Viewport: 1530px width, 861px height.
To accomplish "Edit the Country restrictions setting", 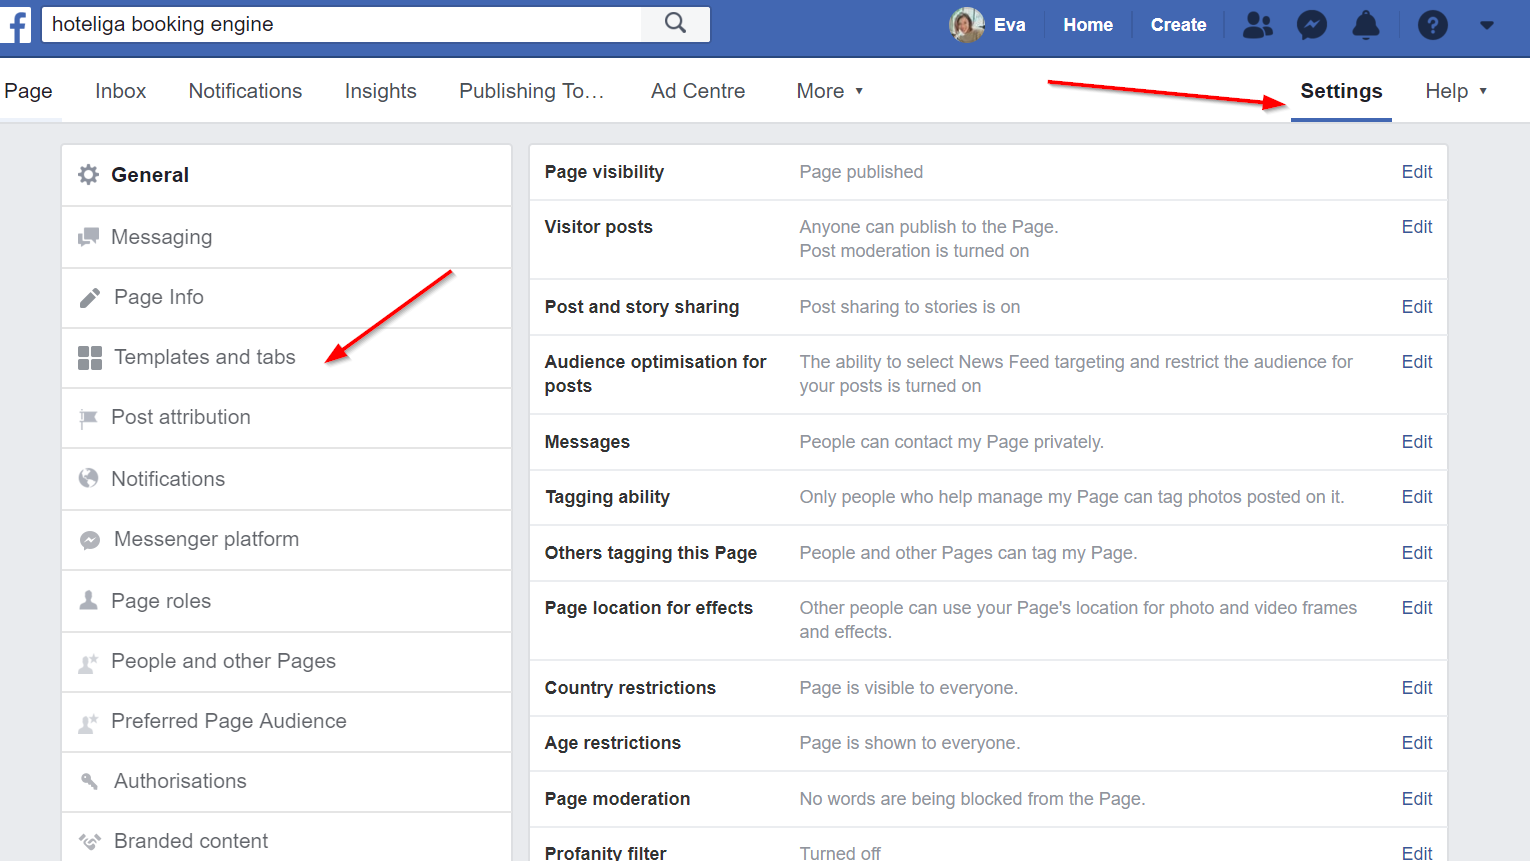I will coord(1416,688).
